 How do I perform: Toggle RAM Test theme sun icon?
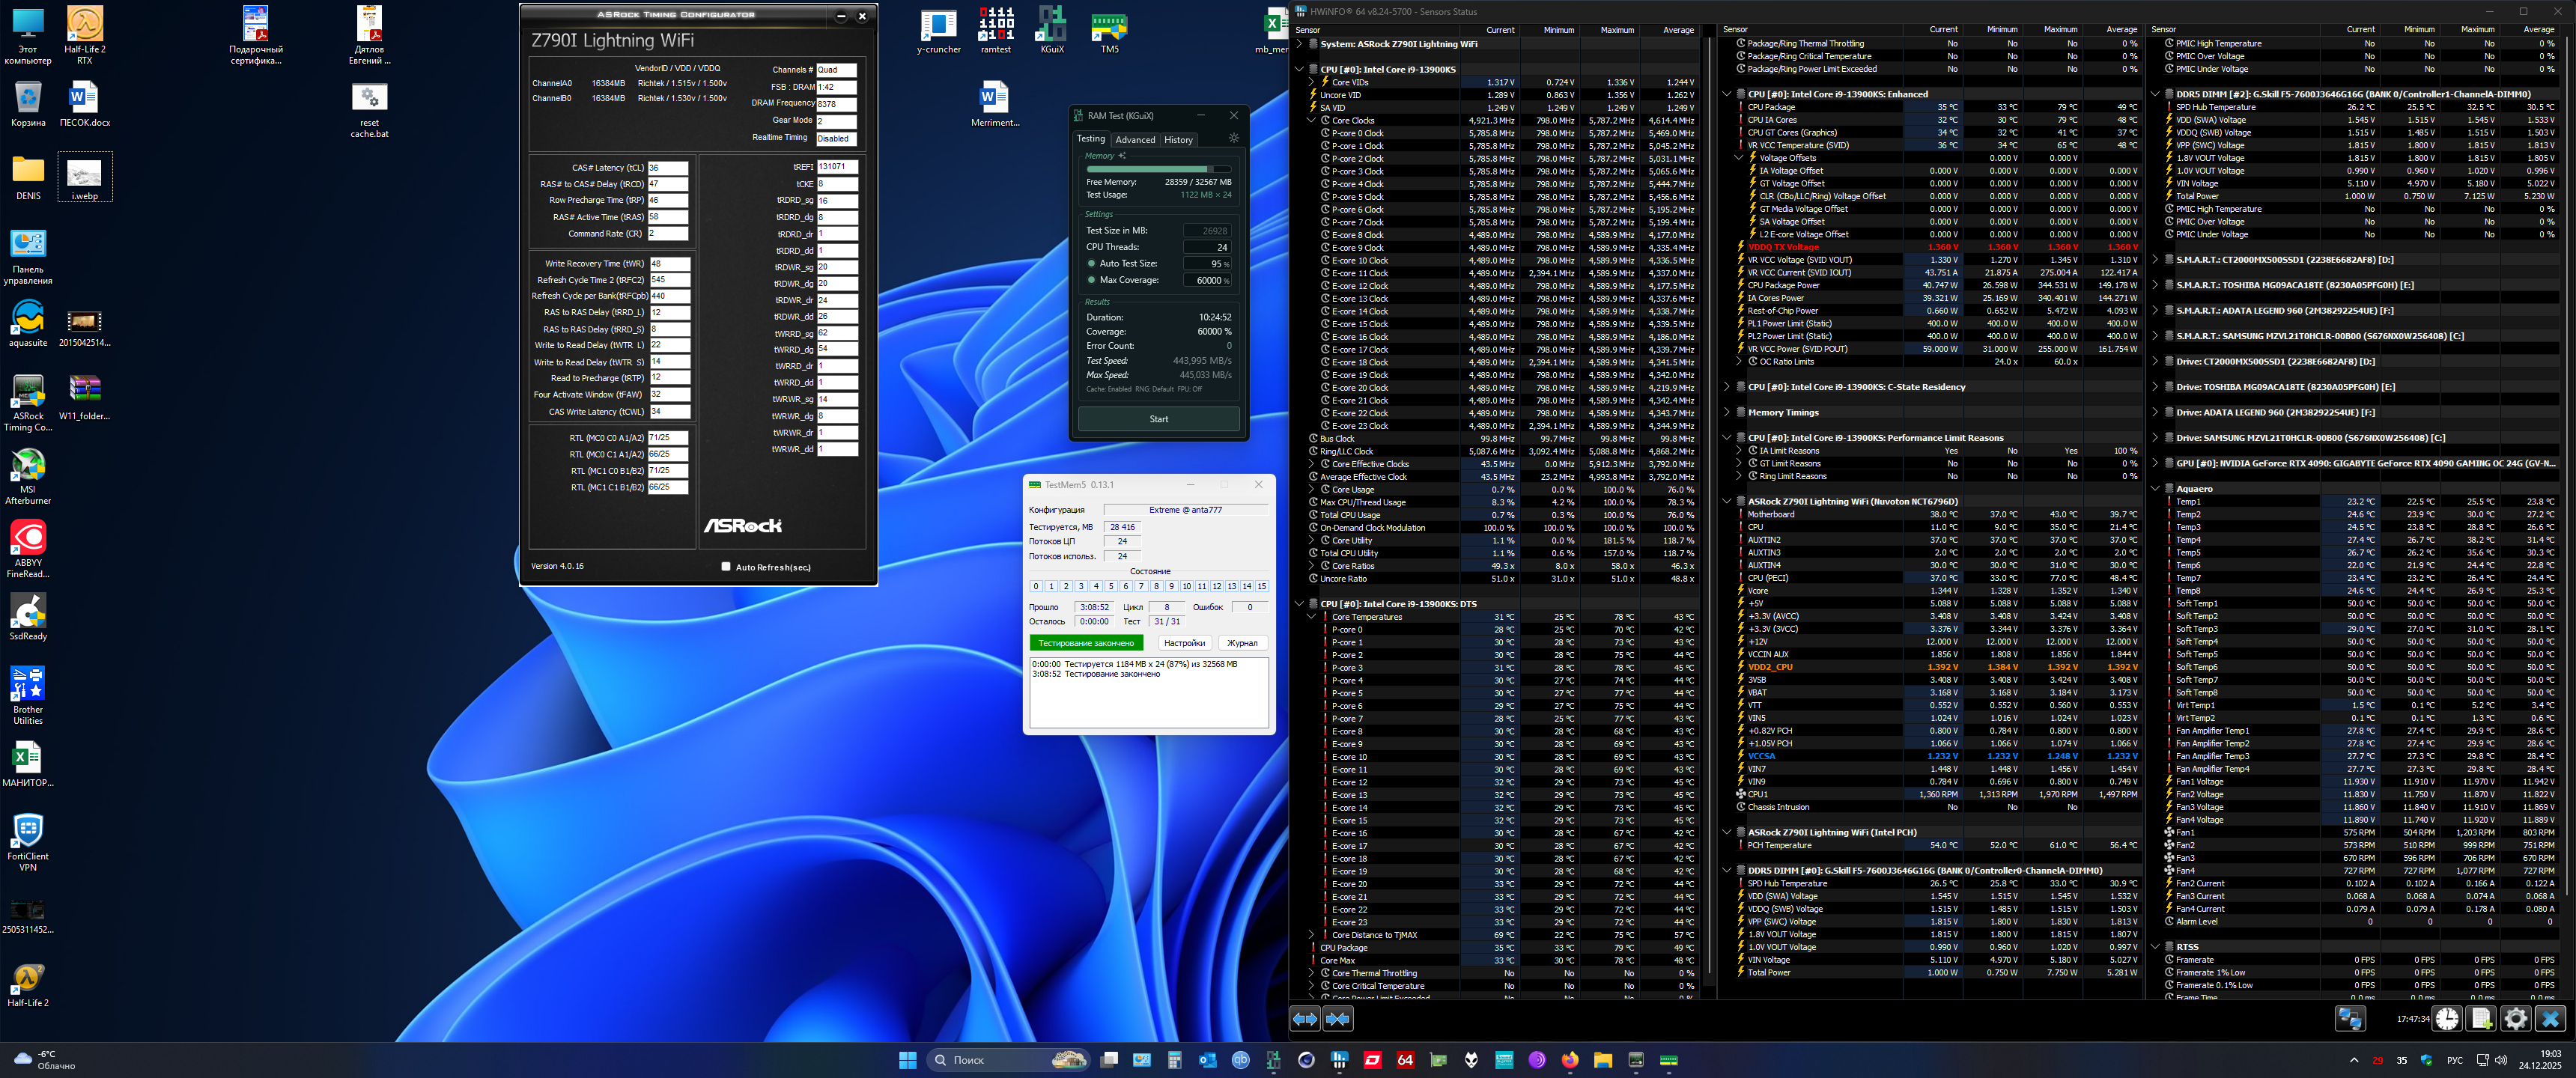click(1234, 139)
